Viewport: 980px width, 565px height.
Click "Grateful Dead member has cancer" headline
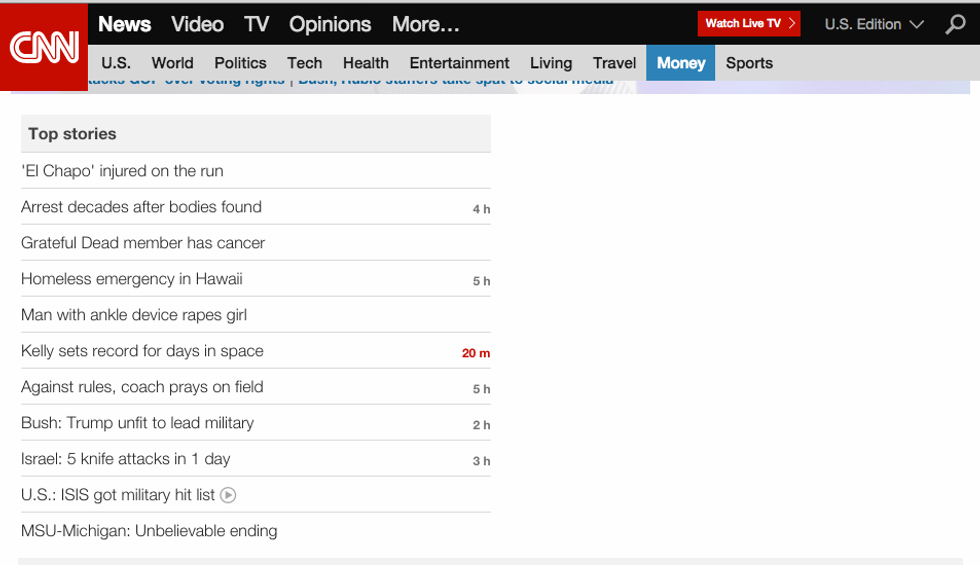coord(143,243)
